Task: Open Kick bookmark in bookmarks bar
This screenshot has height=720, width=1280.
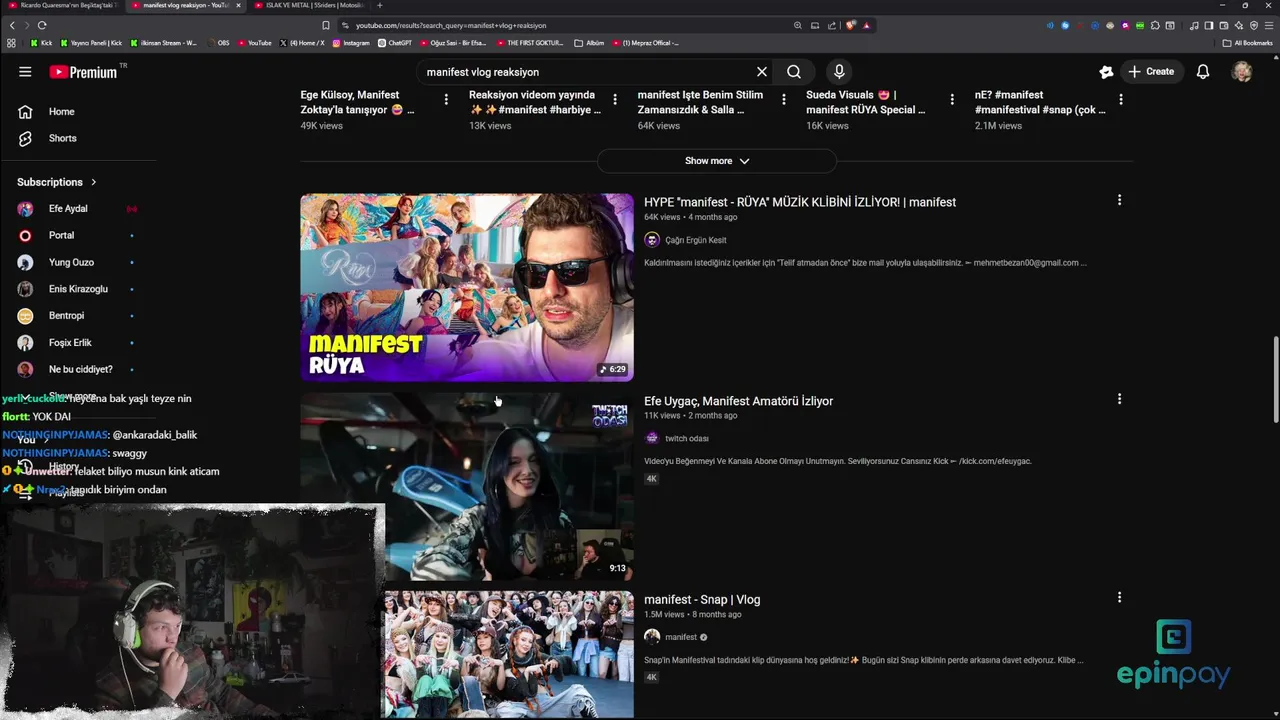Action: pos(41,43)
